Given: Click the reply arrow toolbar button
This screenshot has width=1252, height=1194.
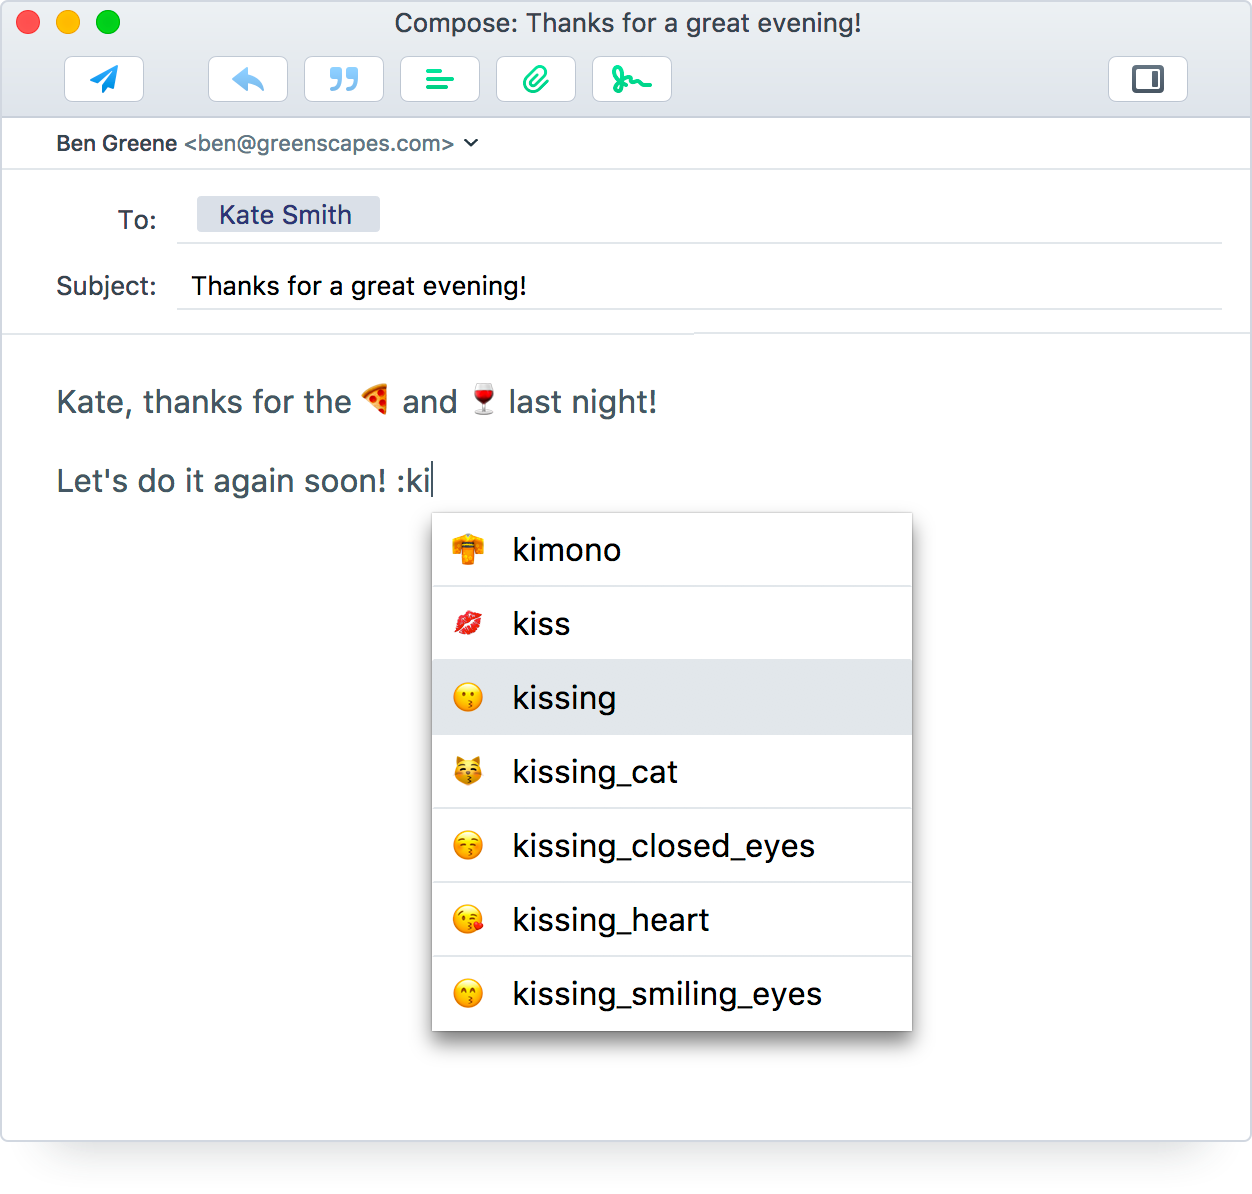Looking at the screenshot, I should click(x=248, y=79).
